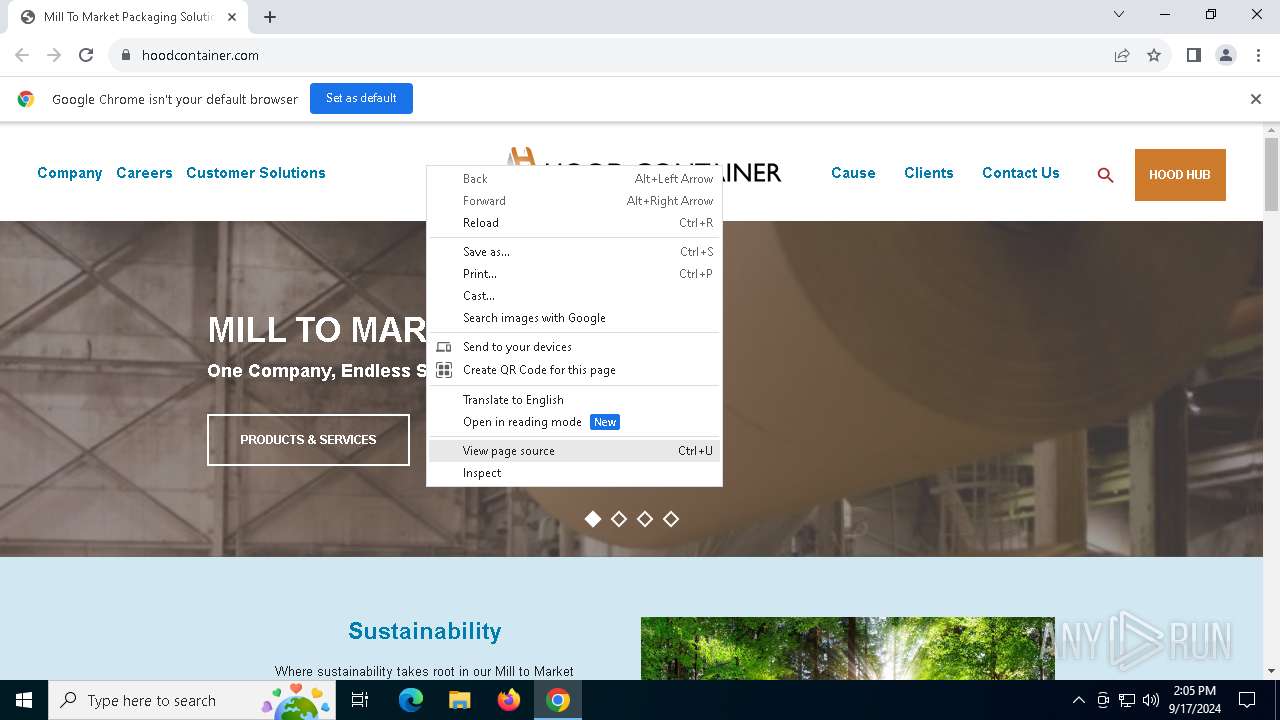Viewport: 1280px width, 720px height.
Task: Open the notification center icon
Action: tap(1247, 700)
